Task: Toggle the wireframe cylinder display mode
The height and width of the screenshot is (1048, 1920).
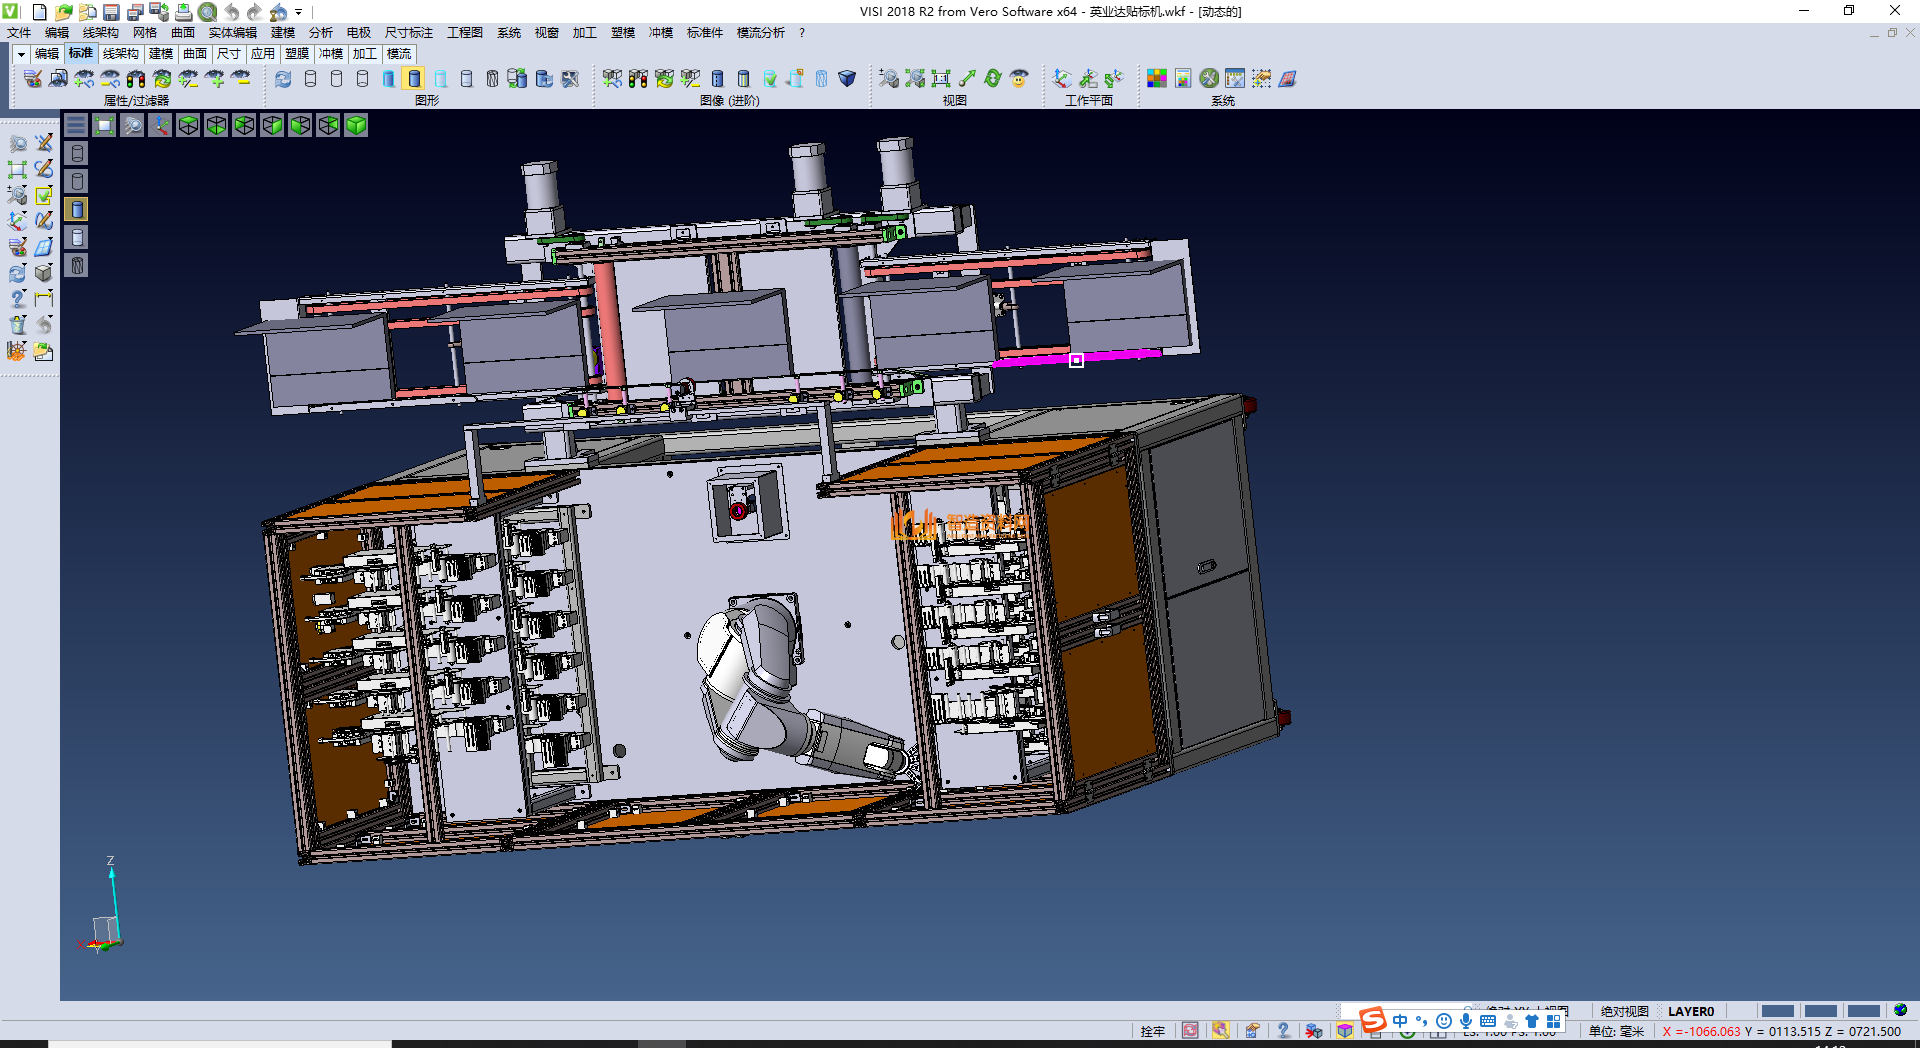Action: click(x=310, y=78)
